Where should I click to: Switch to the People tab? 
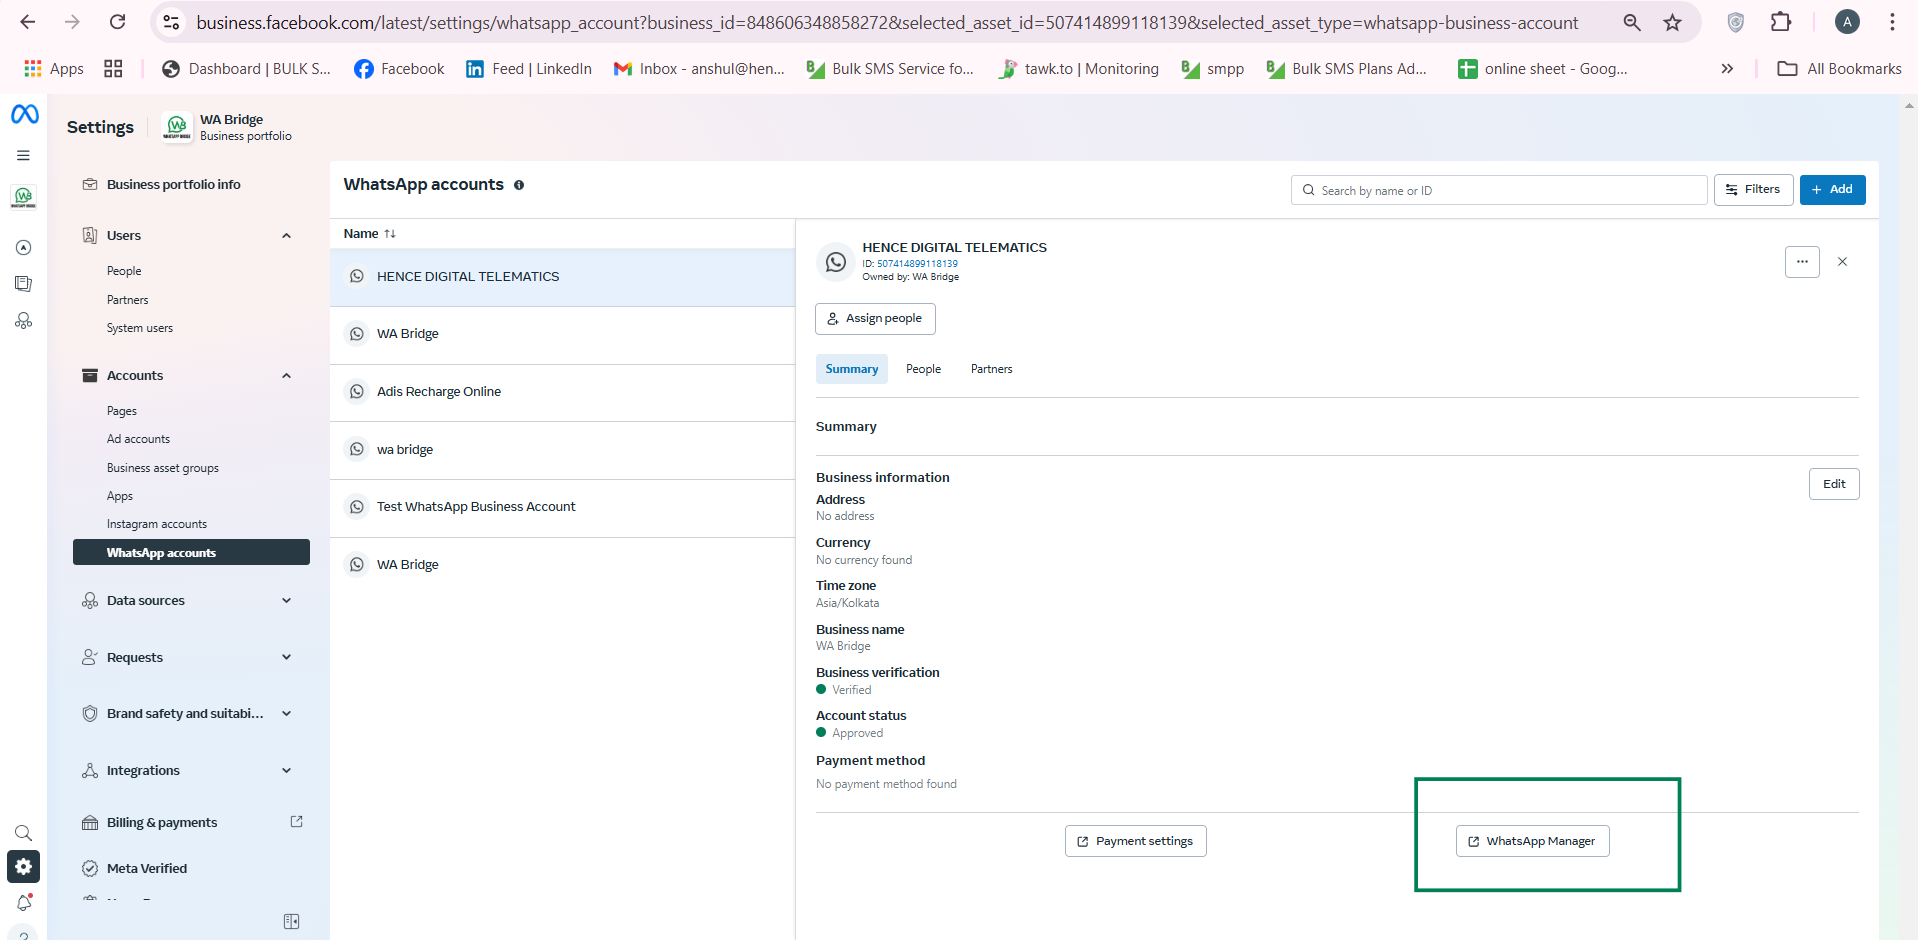pos(923,369)
